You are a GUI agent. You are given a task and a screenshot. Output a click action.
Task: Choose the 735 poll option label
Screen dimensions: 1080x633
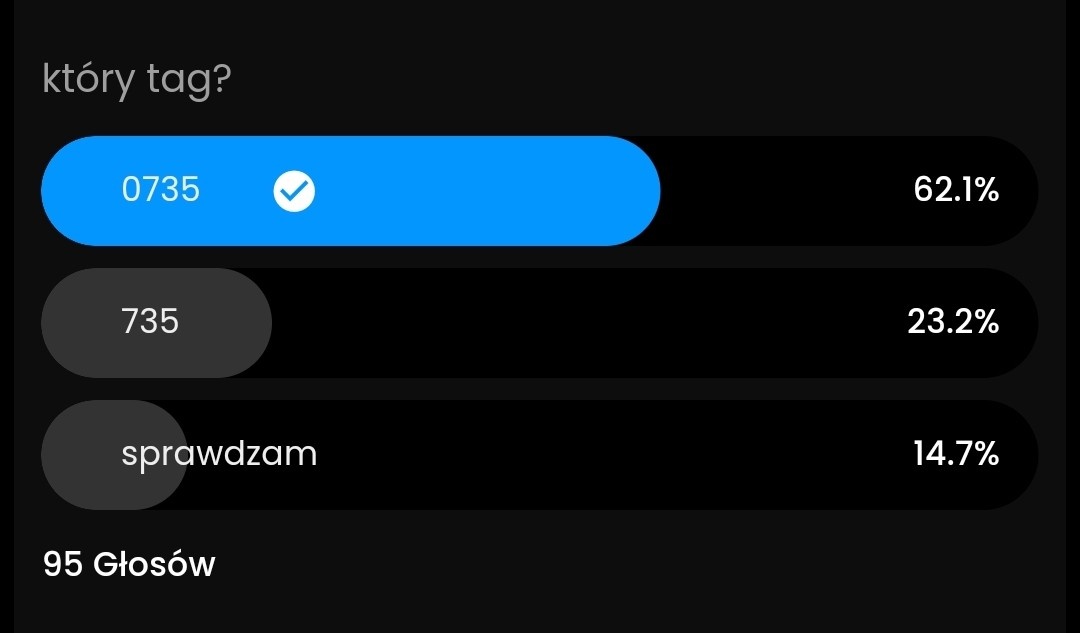coord(150,322)
